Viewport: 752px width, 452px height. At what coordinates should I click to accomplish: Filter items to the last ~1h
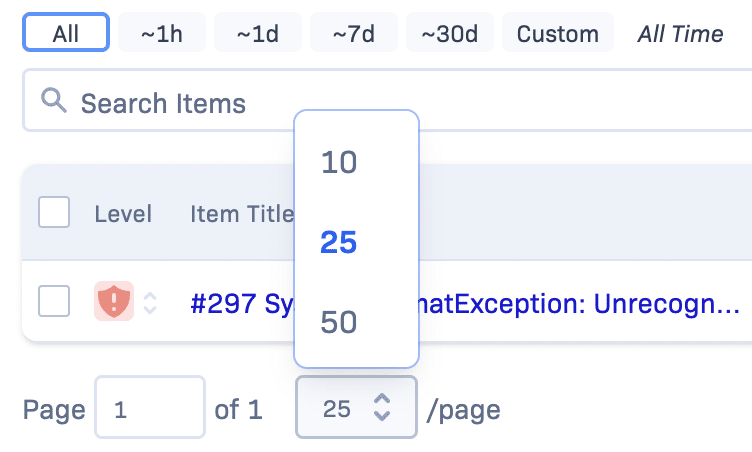(162, 34)
